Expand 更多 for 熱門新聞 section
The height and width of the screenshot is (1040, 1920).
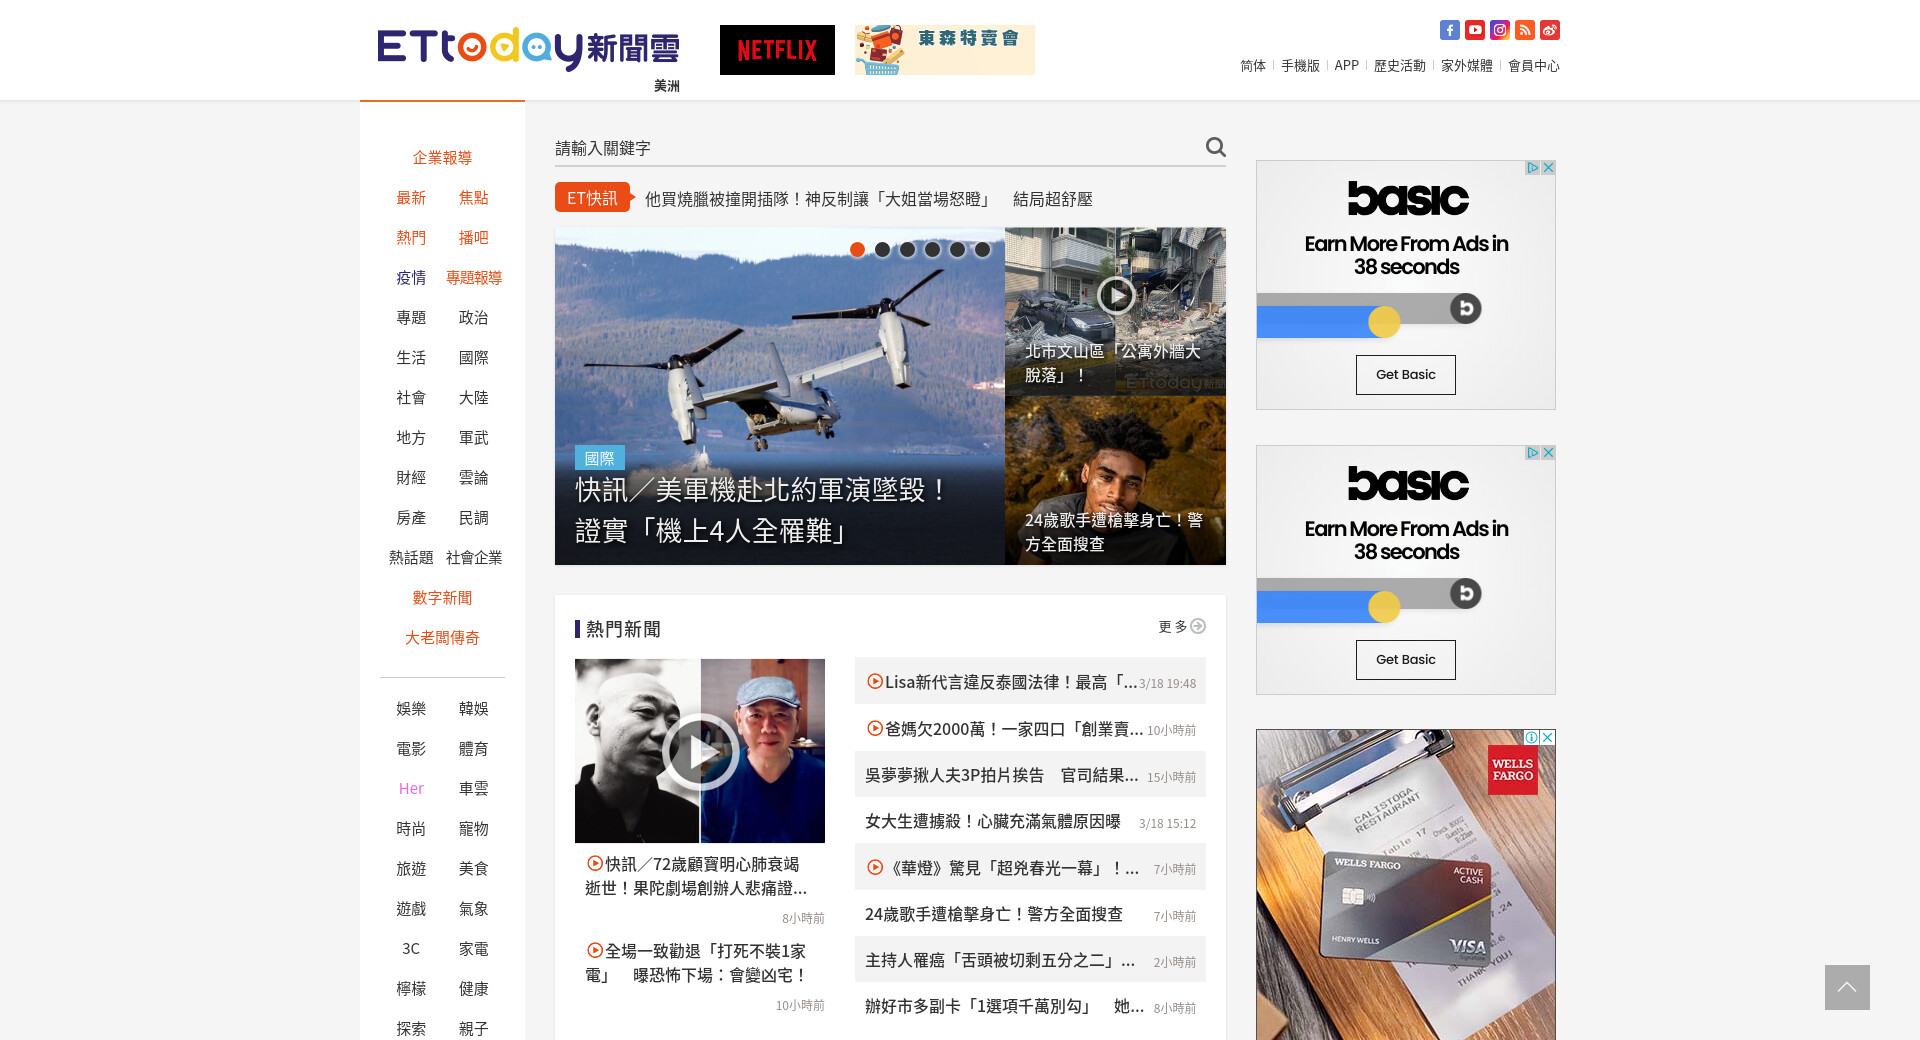pos(1181,627)
